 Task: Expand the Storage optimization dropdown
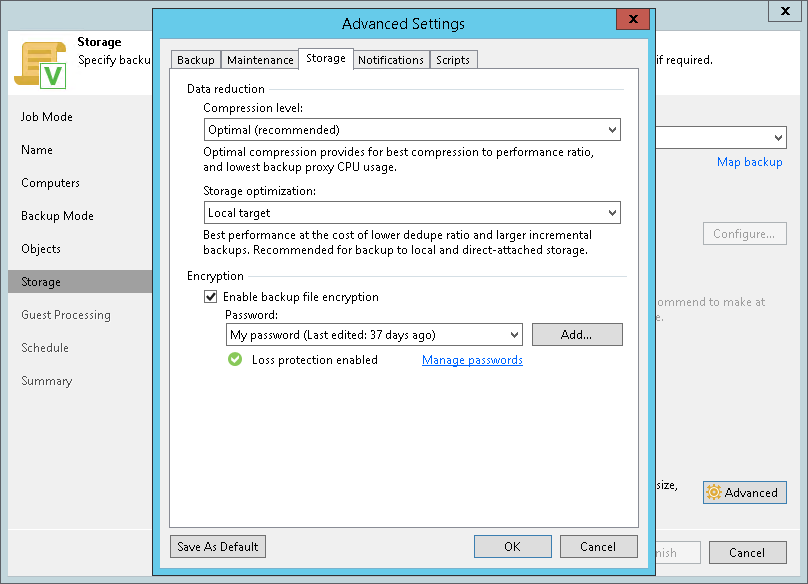(x=412, y=213)
